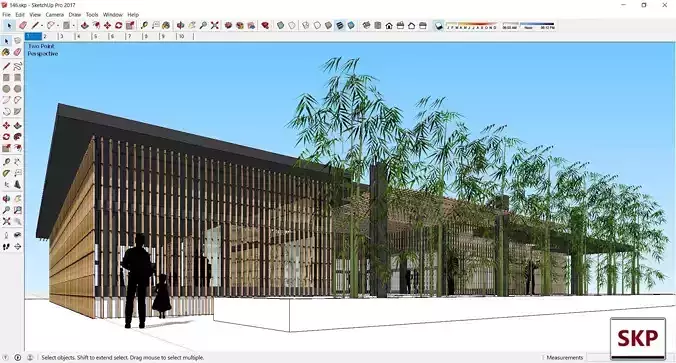Activate the Walk footprints tool
The height and width of the screenshot is (363, 676).
click(x=6, y=246)
